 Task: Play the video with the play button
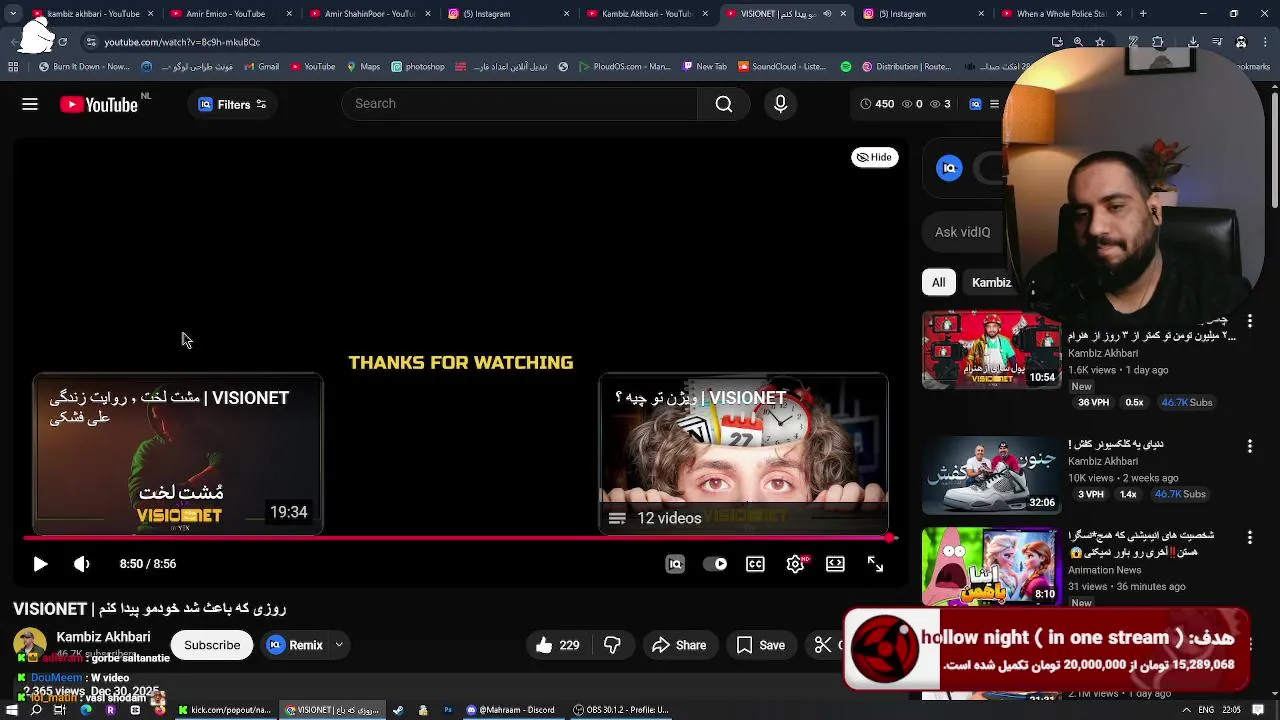click(40, 564)
